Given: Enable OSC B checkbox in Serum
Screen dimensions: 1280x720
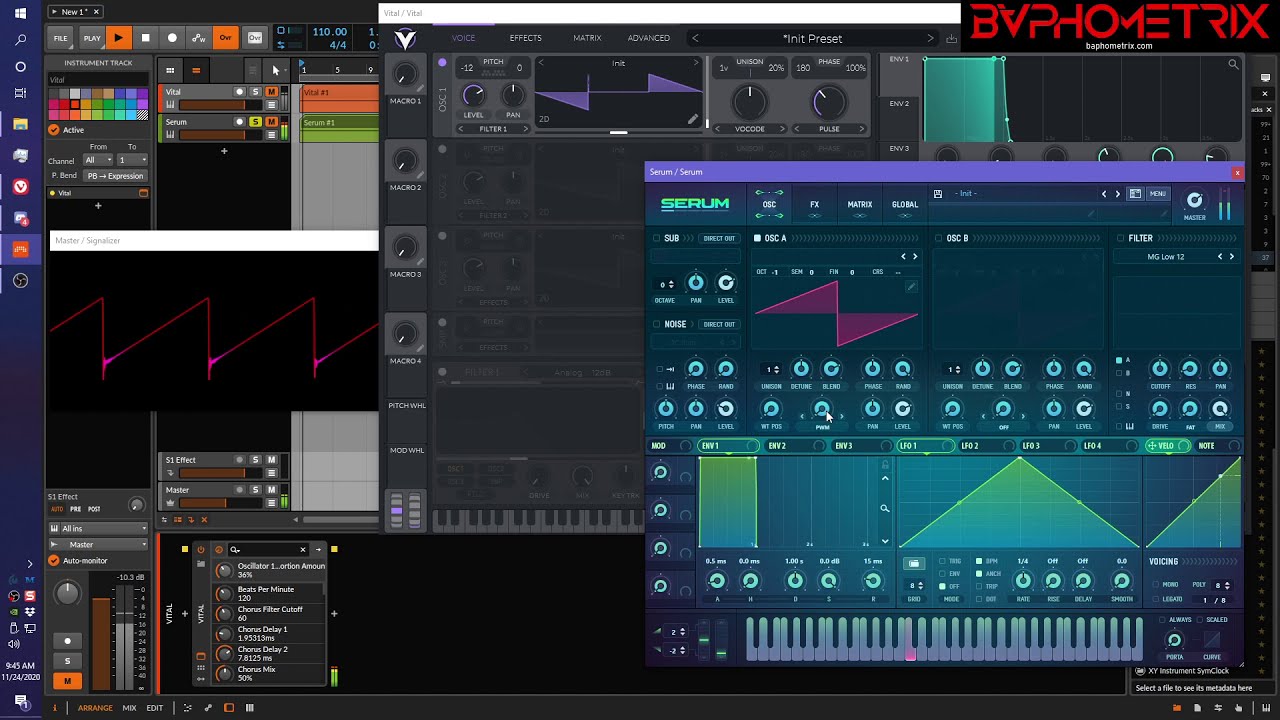Looking at the screenshot, I should click(939, 239).
